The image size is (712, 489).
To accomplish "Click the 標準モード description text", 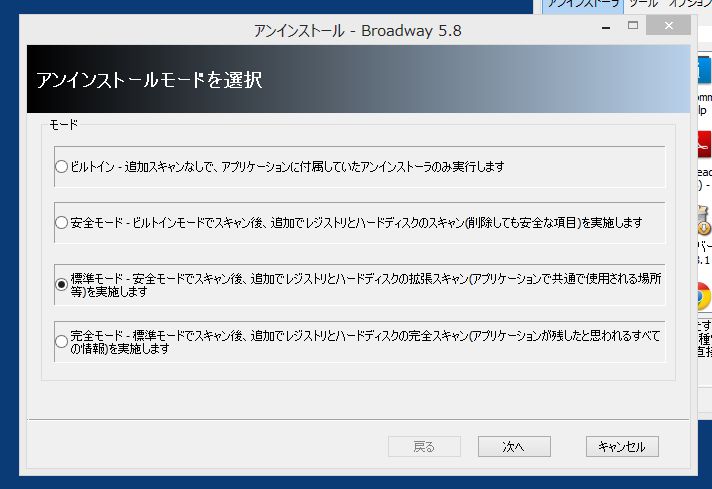I will pos(366,285).
